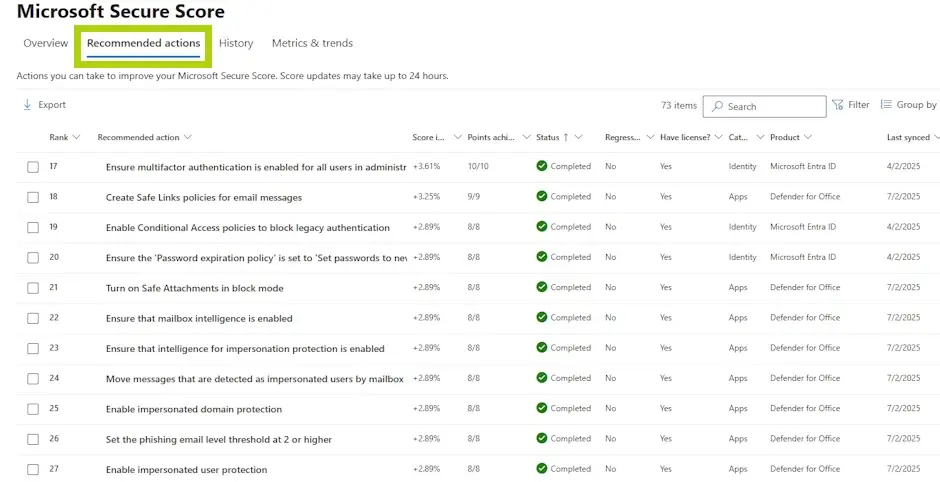The height and width of the screenshot is (482, 940).
Task: Select the checkbox for rank 22 row
Action: (x=33, y=319)
